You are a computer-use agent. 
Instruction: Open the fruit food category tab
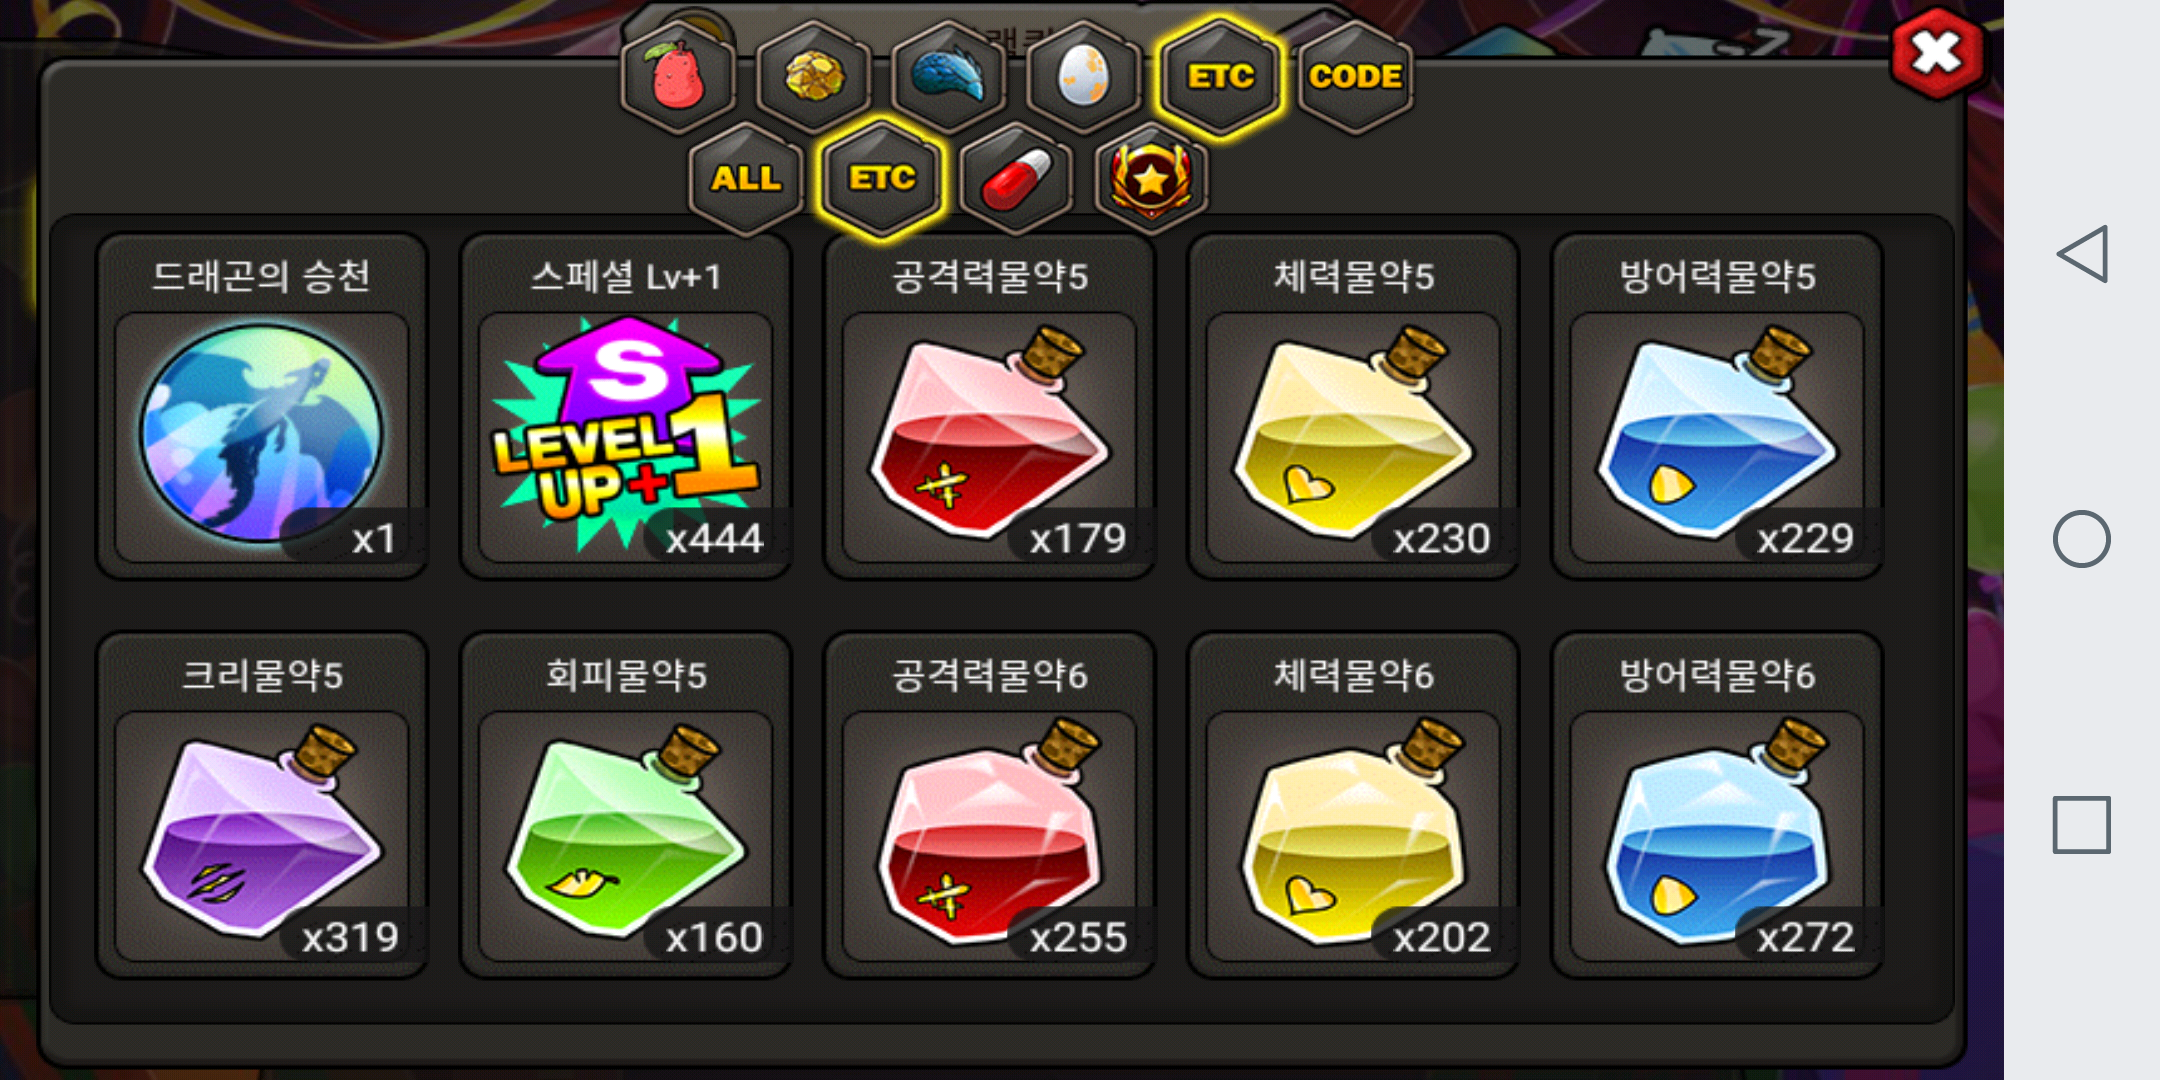click(x=679, y=76)
